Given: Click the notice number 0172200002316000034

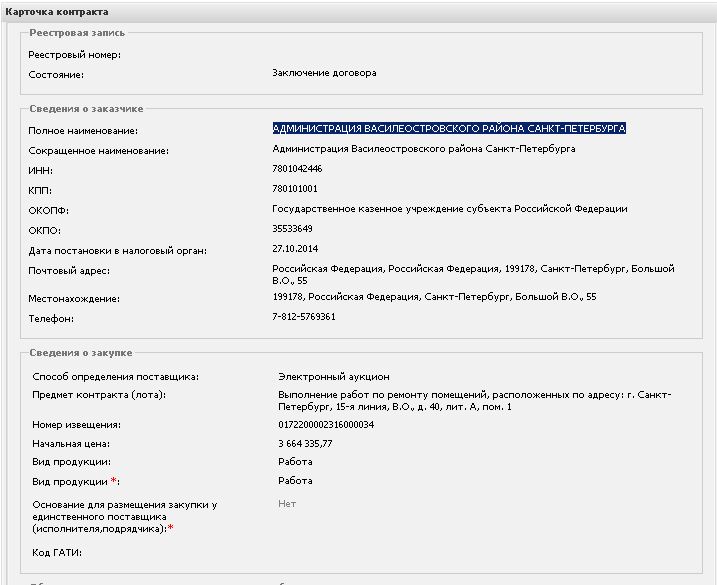Looking at the screenshot, I should tap(326, 425).
